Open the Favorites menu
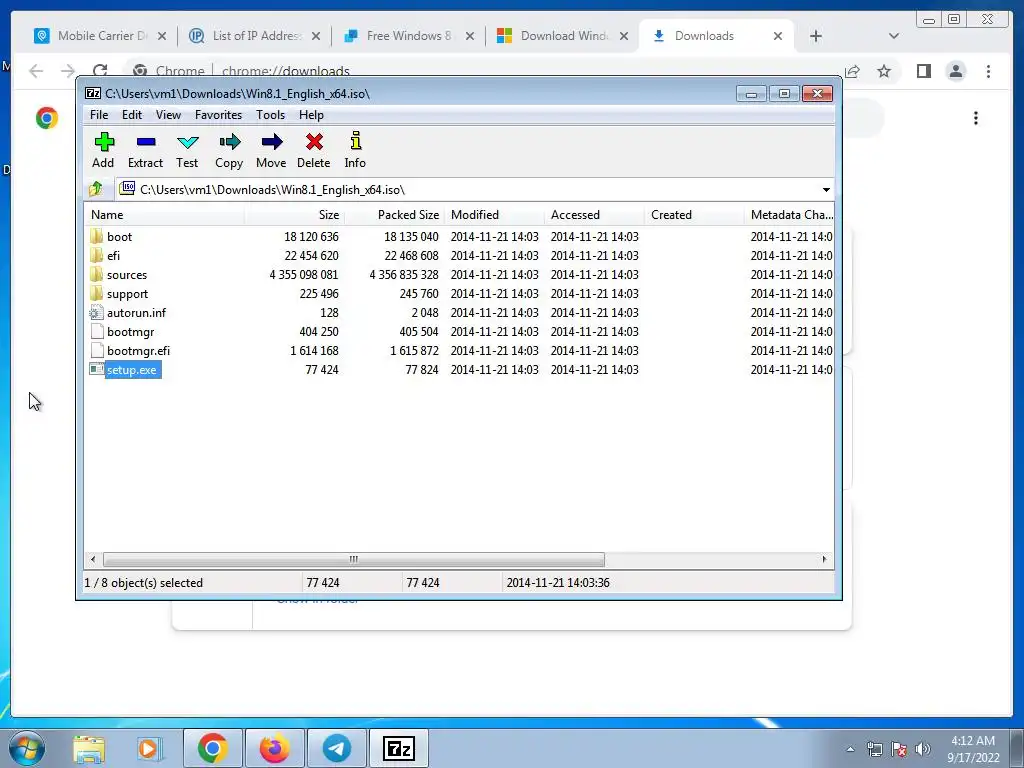The width and height of the screenshot is (1024, 768). [218, 115]
